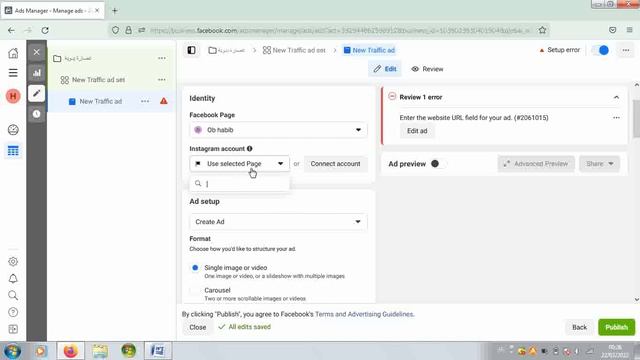Image resolution: width=640 pixels, height=360 pixels.
Task: Click the Close button at bottom
Action: [x=198, y=327]
